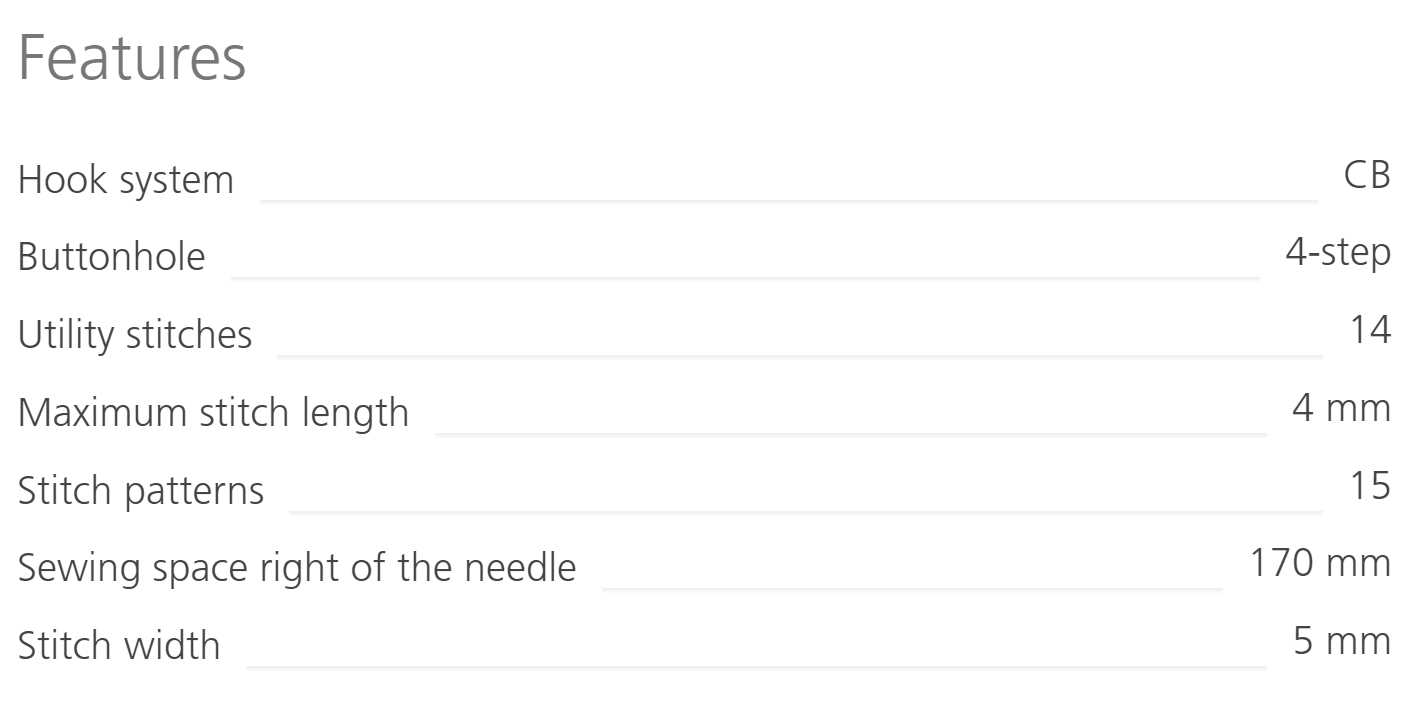Select the 5 mm stitch width value
Image resolution: width=1415 pixels, height=725 pixels.
(1341, 641)
